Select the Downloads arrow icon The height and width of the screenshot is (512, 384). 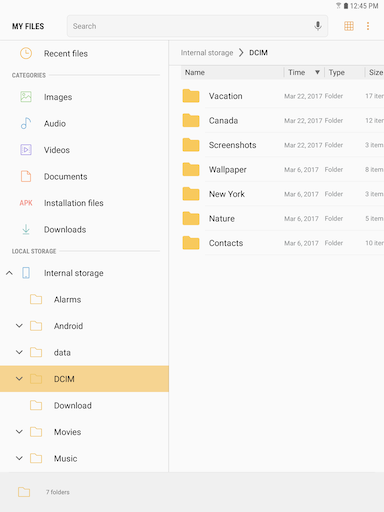[x=26, y=229]
